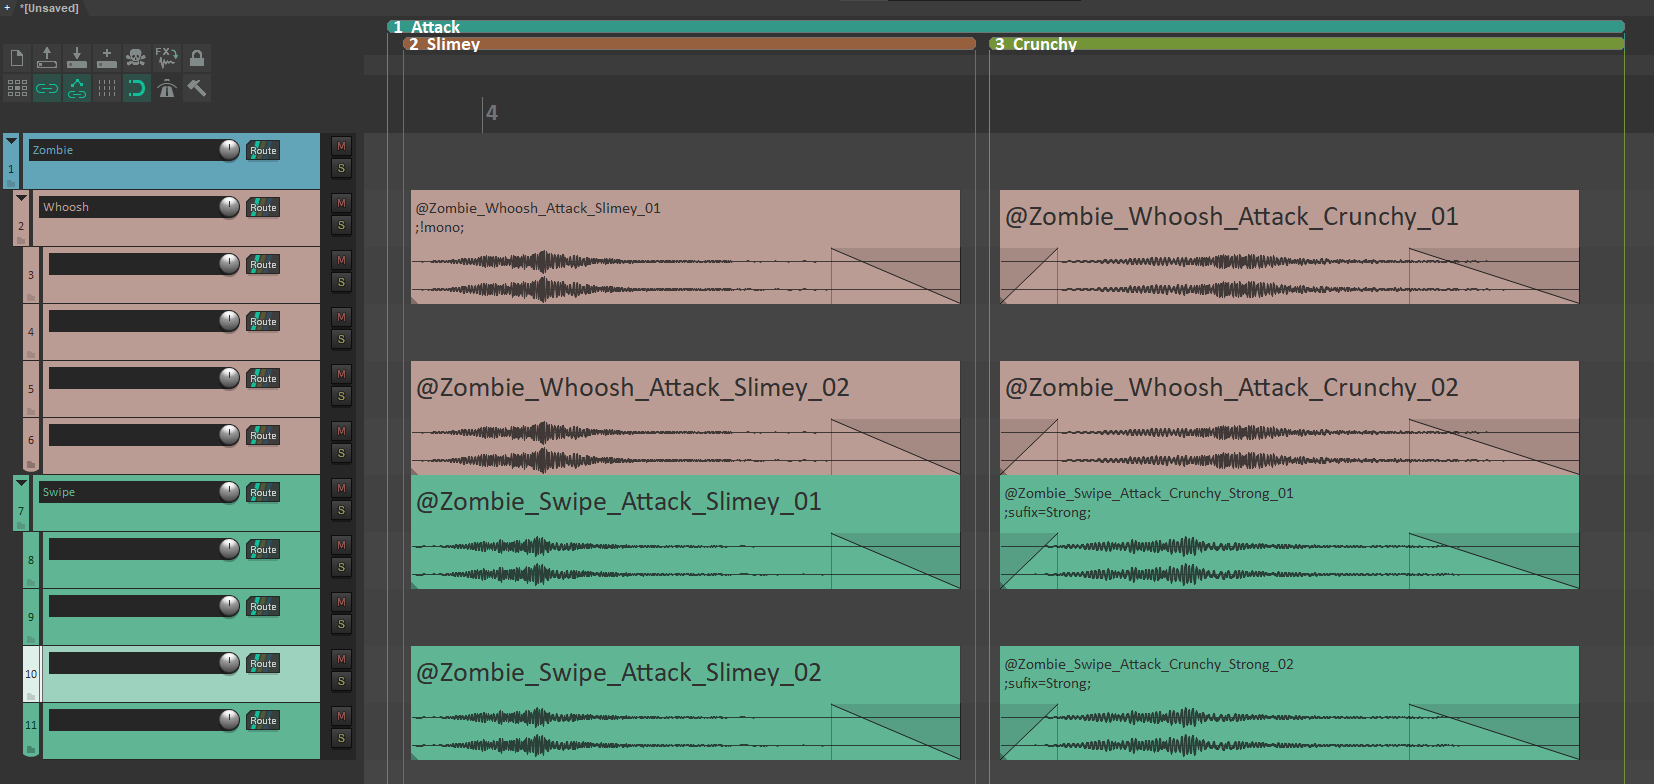Viewport: 1654px width, 784px height.
Task: Click the Whoosh track volume knob
Action: coord(229,207)
